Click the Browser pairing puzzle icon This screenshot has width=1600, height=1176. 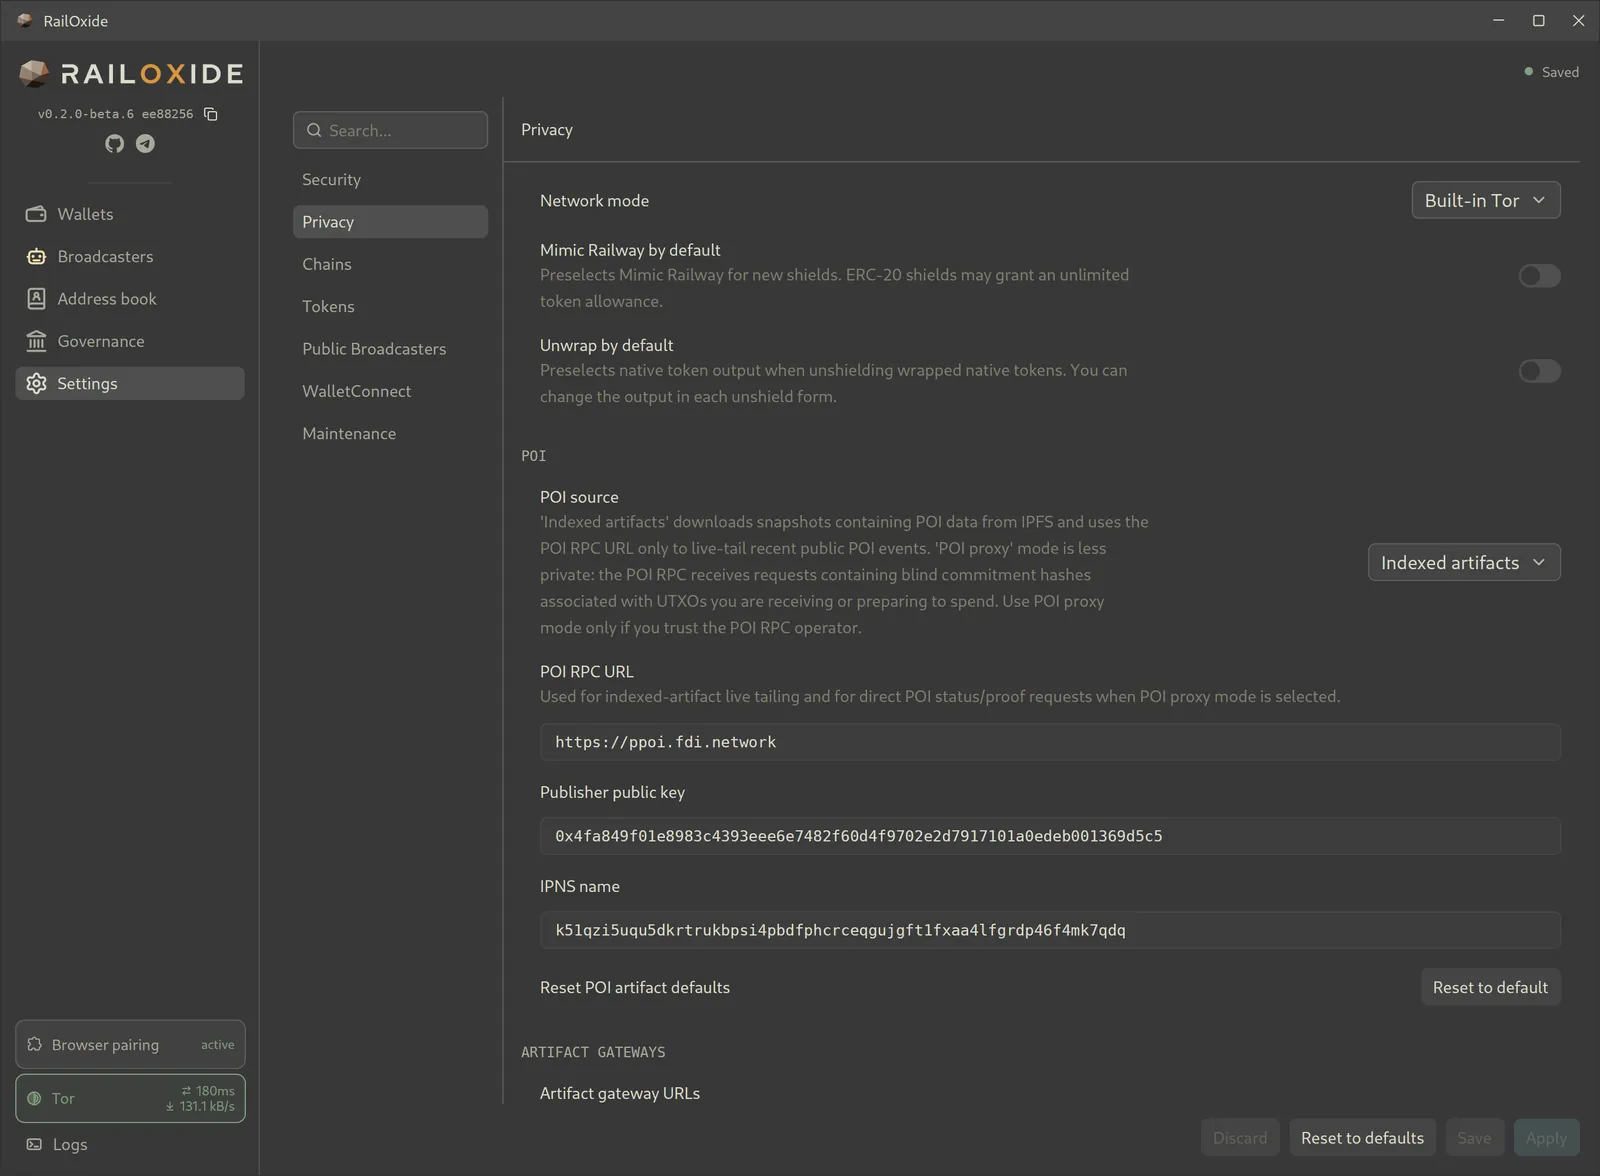tap(35, 1044)
